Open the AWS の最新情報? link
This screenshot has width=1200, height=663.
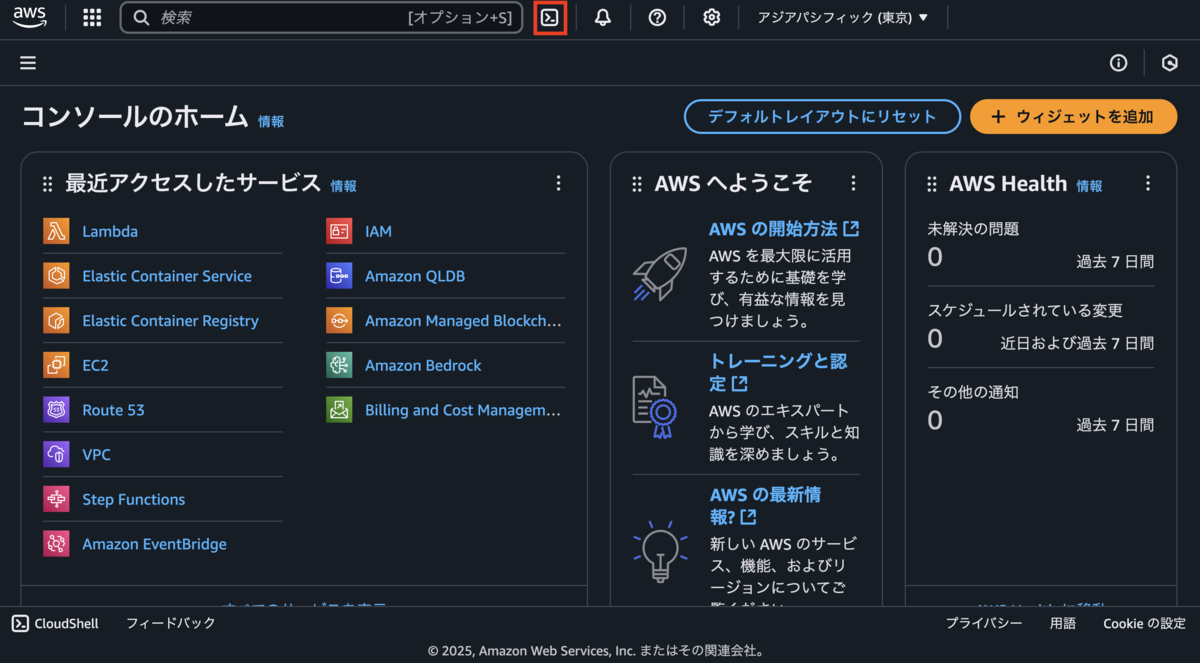click(x=765, y=505)
